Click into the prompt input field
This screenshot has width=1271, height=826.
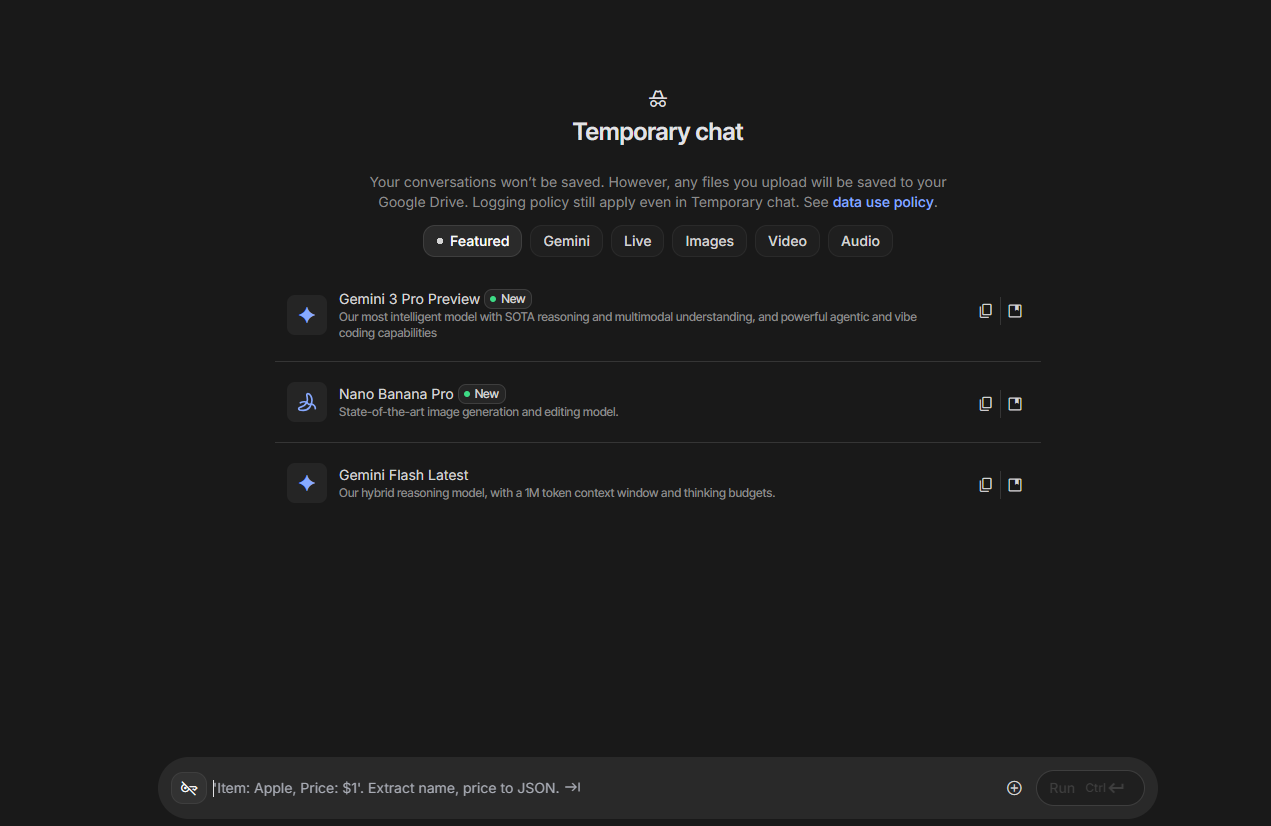point(600,788)
